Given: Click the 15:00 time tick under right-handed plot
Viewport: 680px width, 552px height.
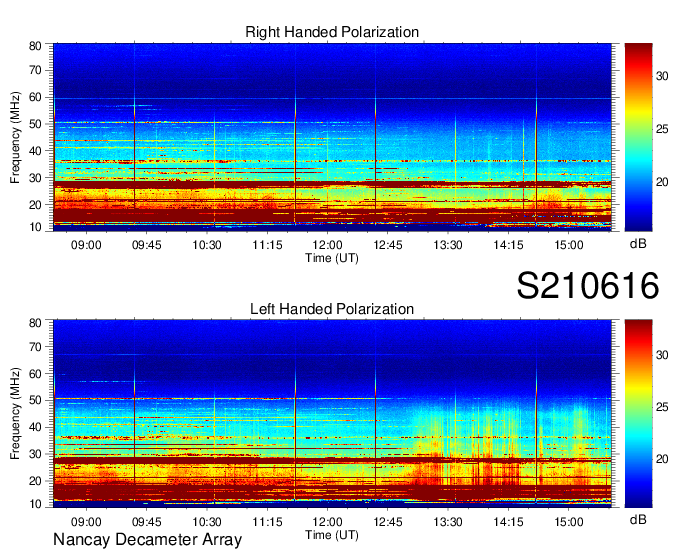Looking at the screenshot, I should [569, 245].
